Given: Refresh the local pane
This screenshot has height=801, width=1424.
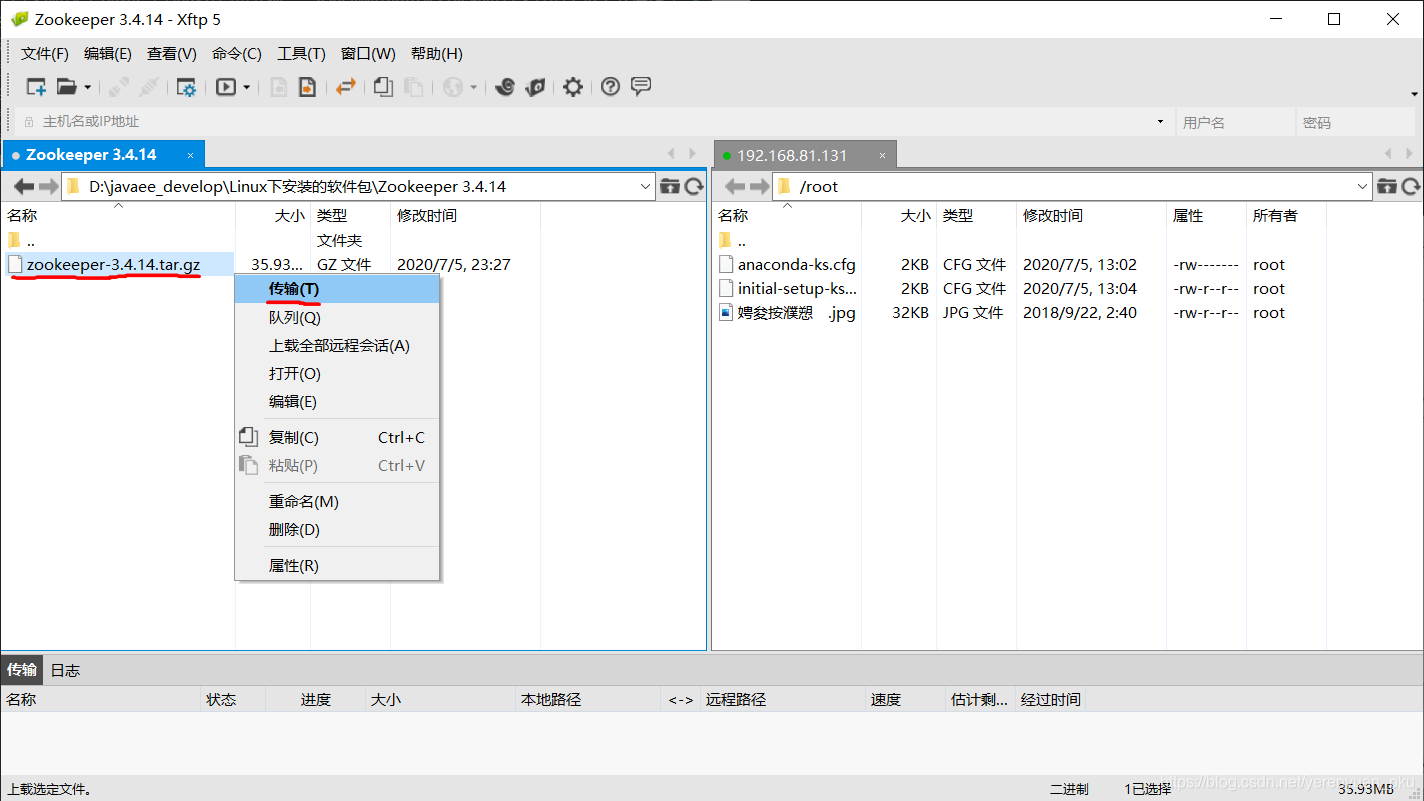Looking at the screenshot, I should (694, 186).
